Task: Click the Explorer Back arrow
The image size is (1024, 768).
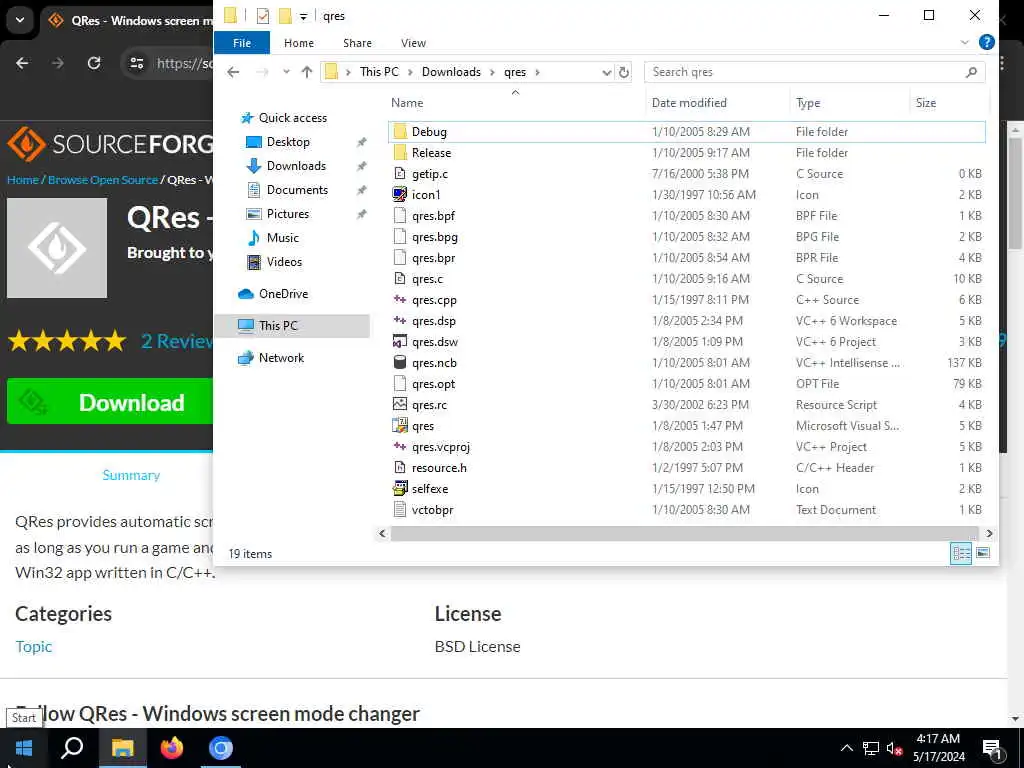Action: coord(233,72)
